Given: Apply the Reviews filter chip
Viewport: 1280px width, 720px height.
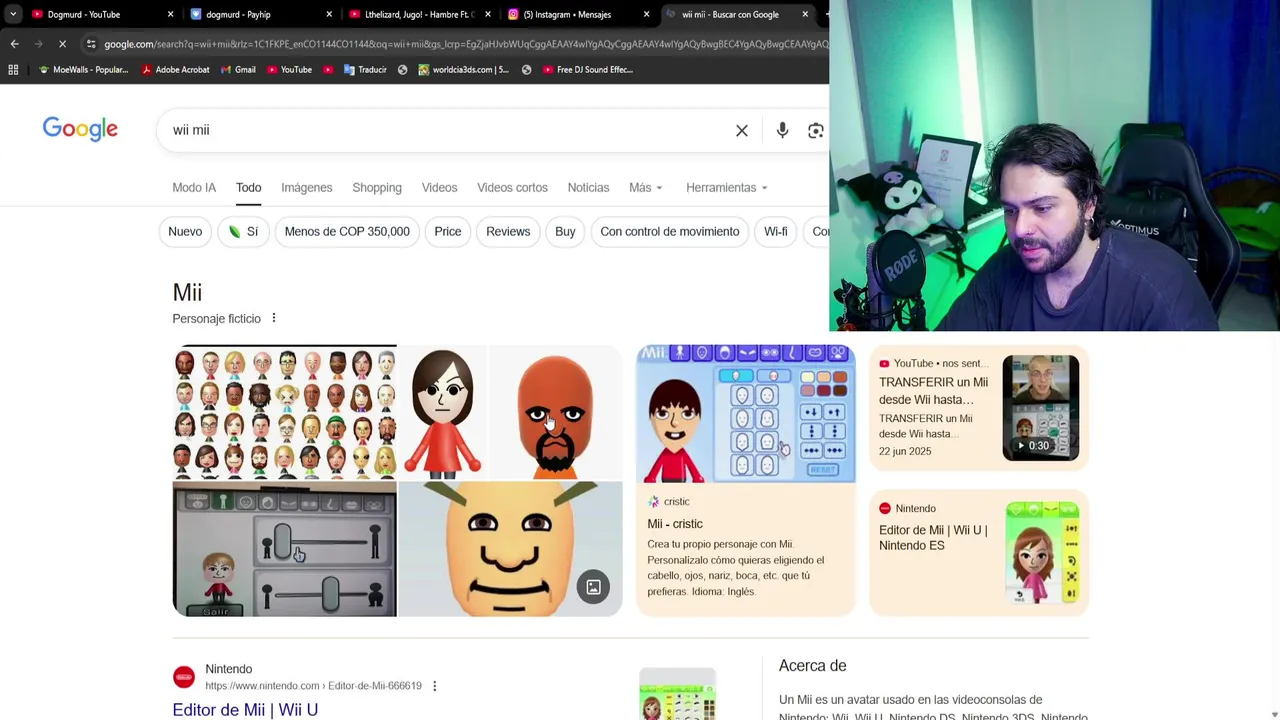Looking at the screenshot, I should click(508, 232).
